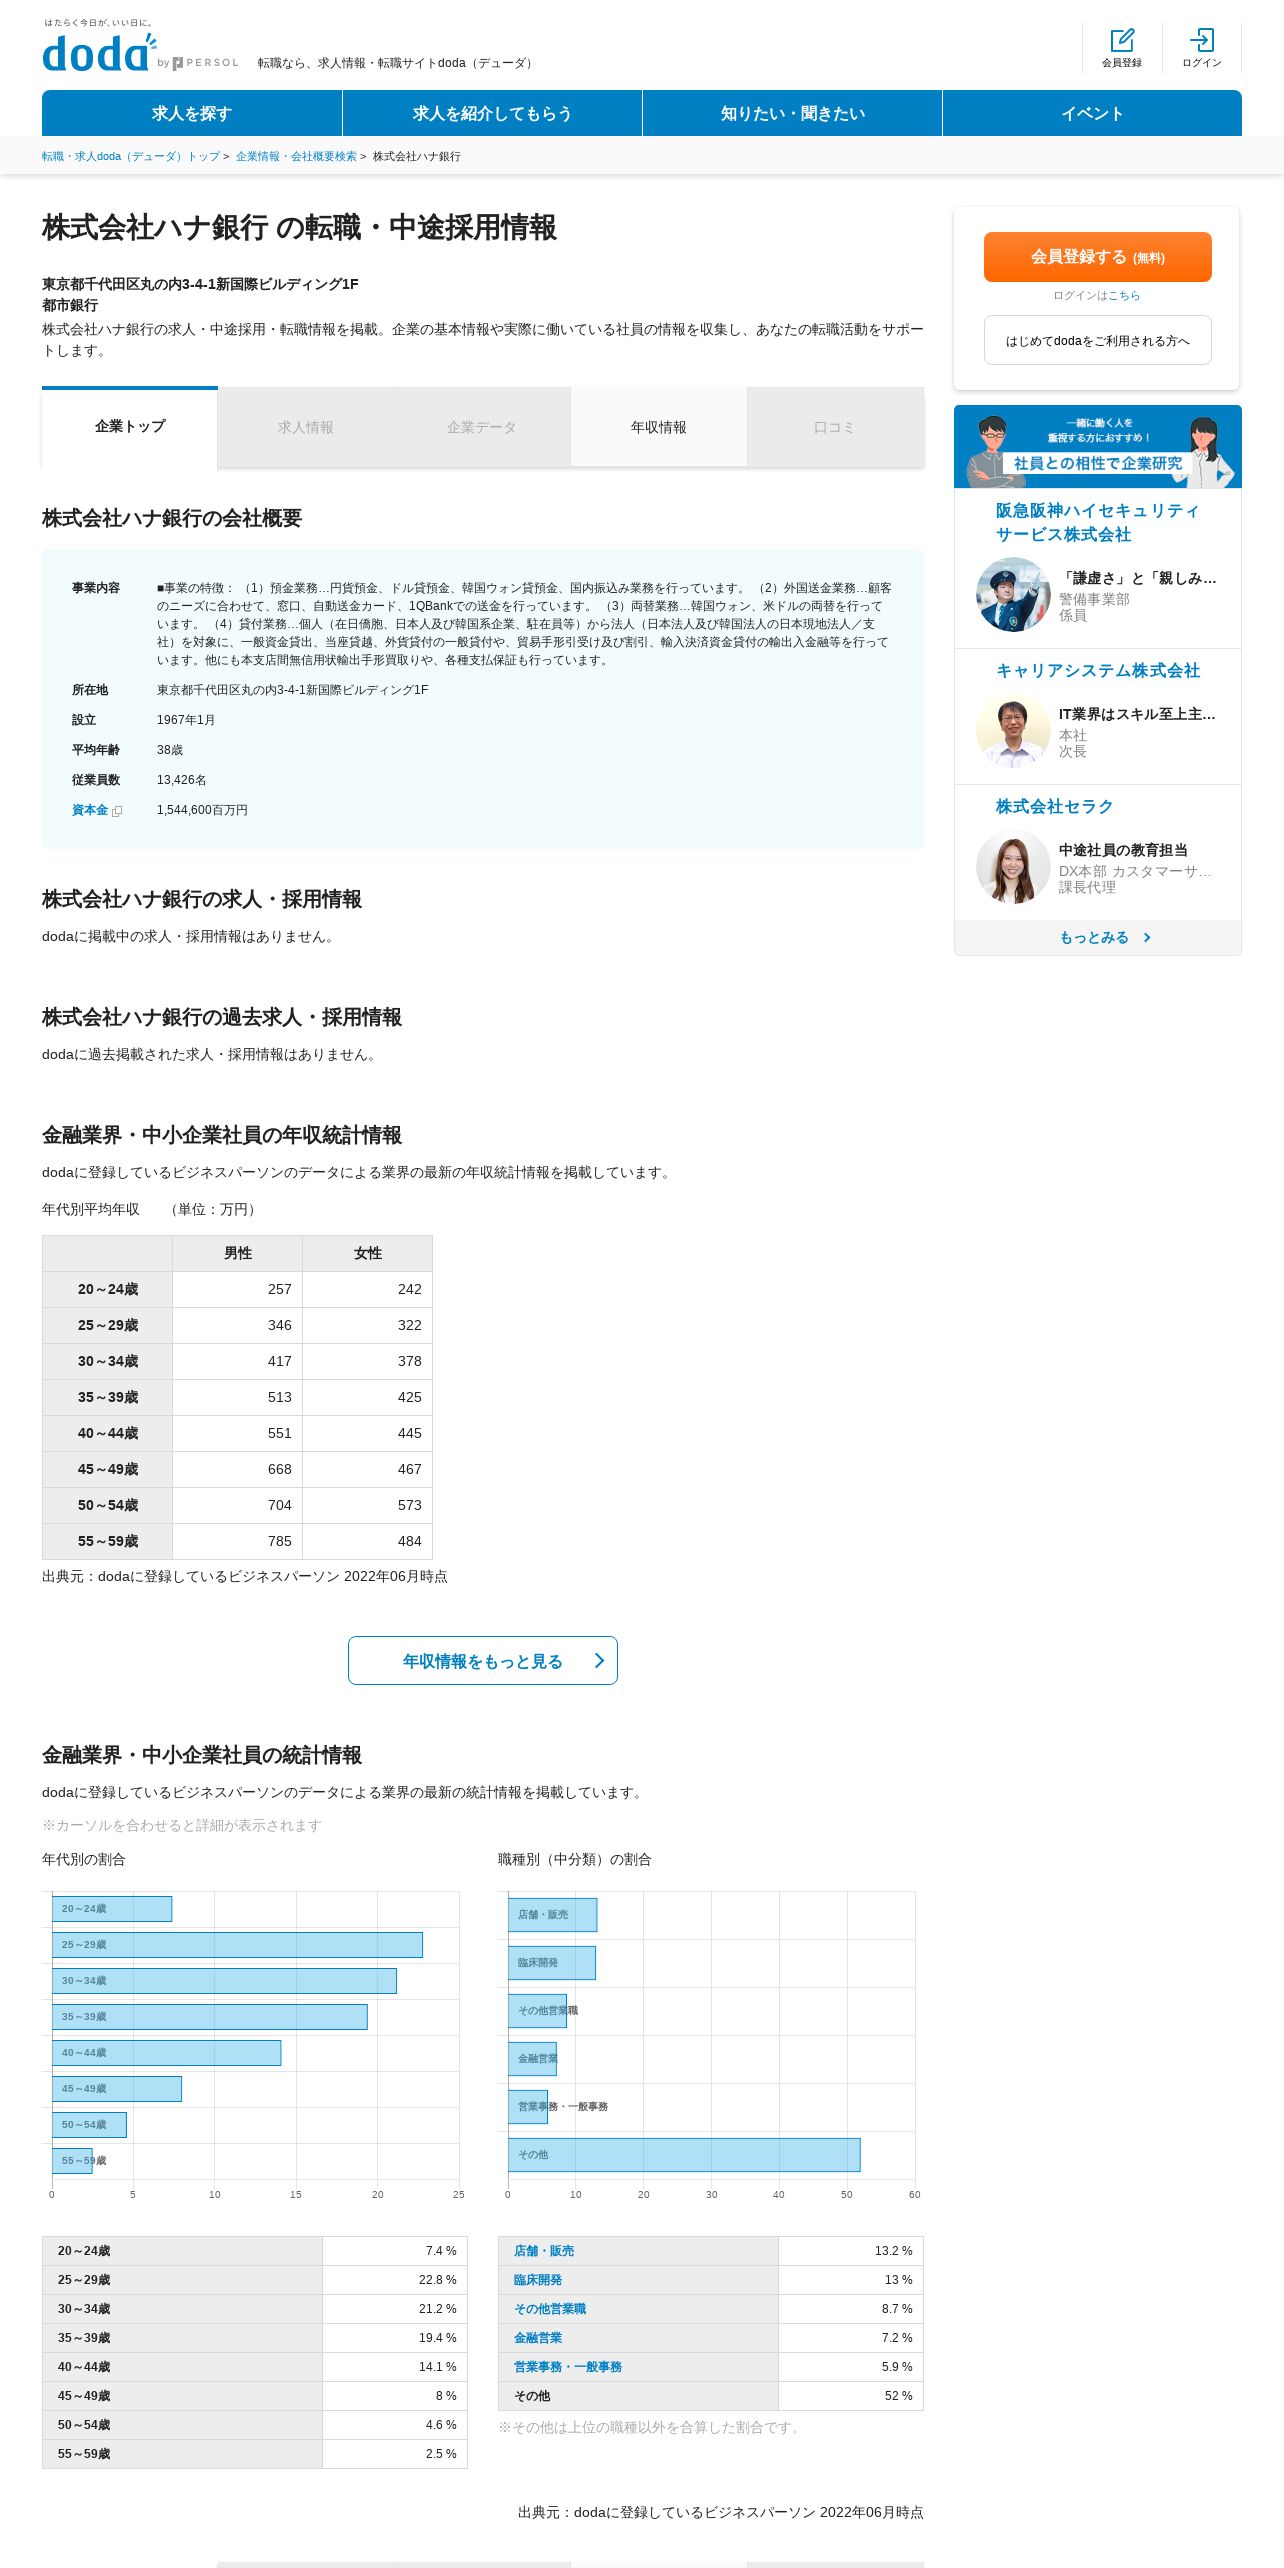Viewport: 1284px width, 2568px height.
Task: Select the 求人情報 tab
Action: point(306,427)
